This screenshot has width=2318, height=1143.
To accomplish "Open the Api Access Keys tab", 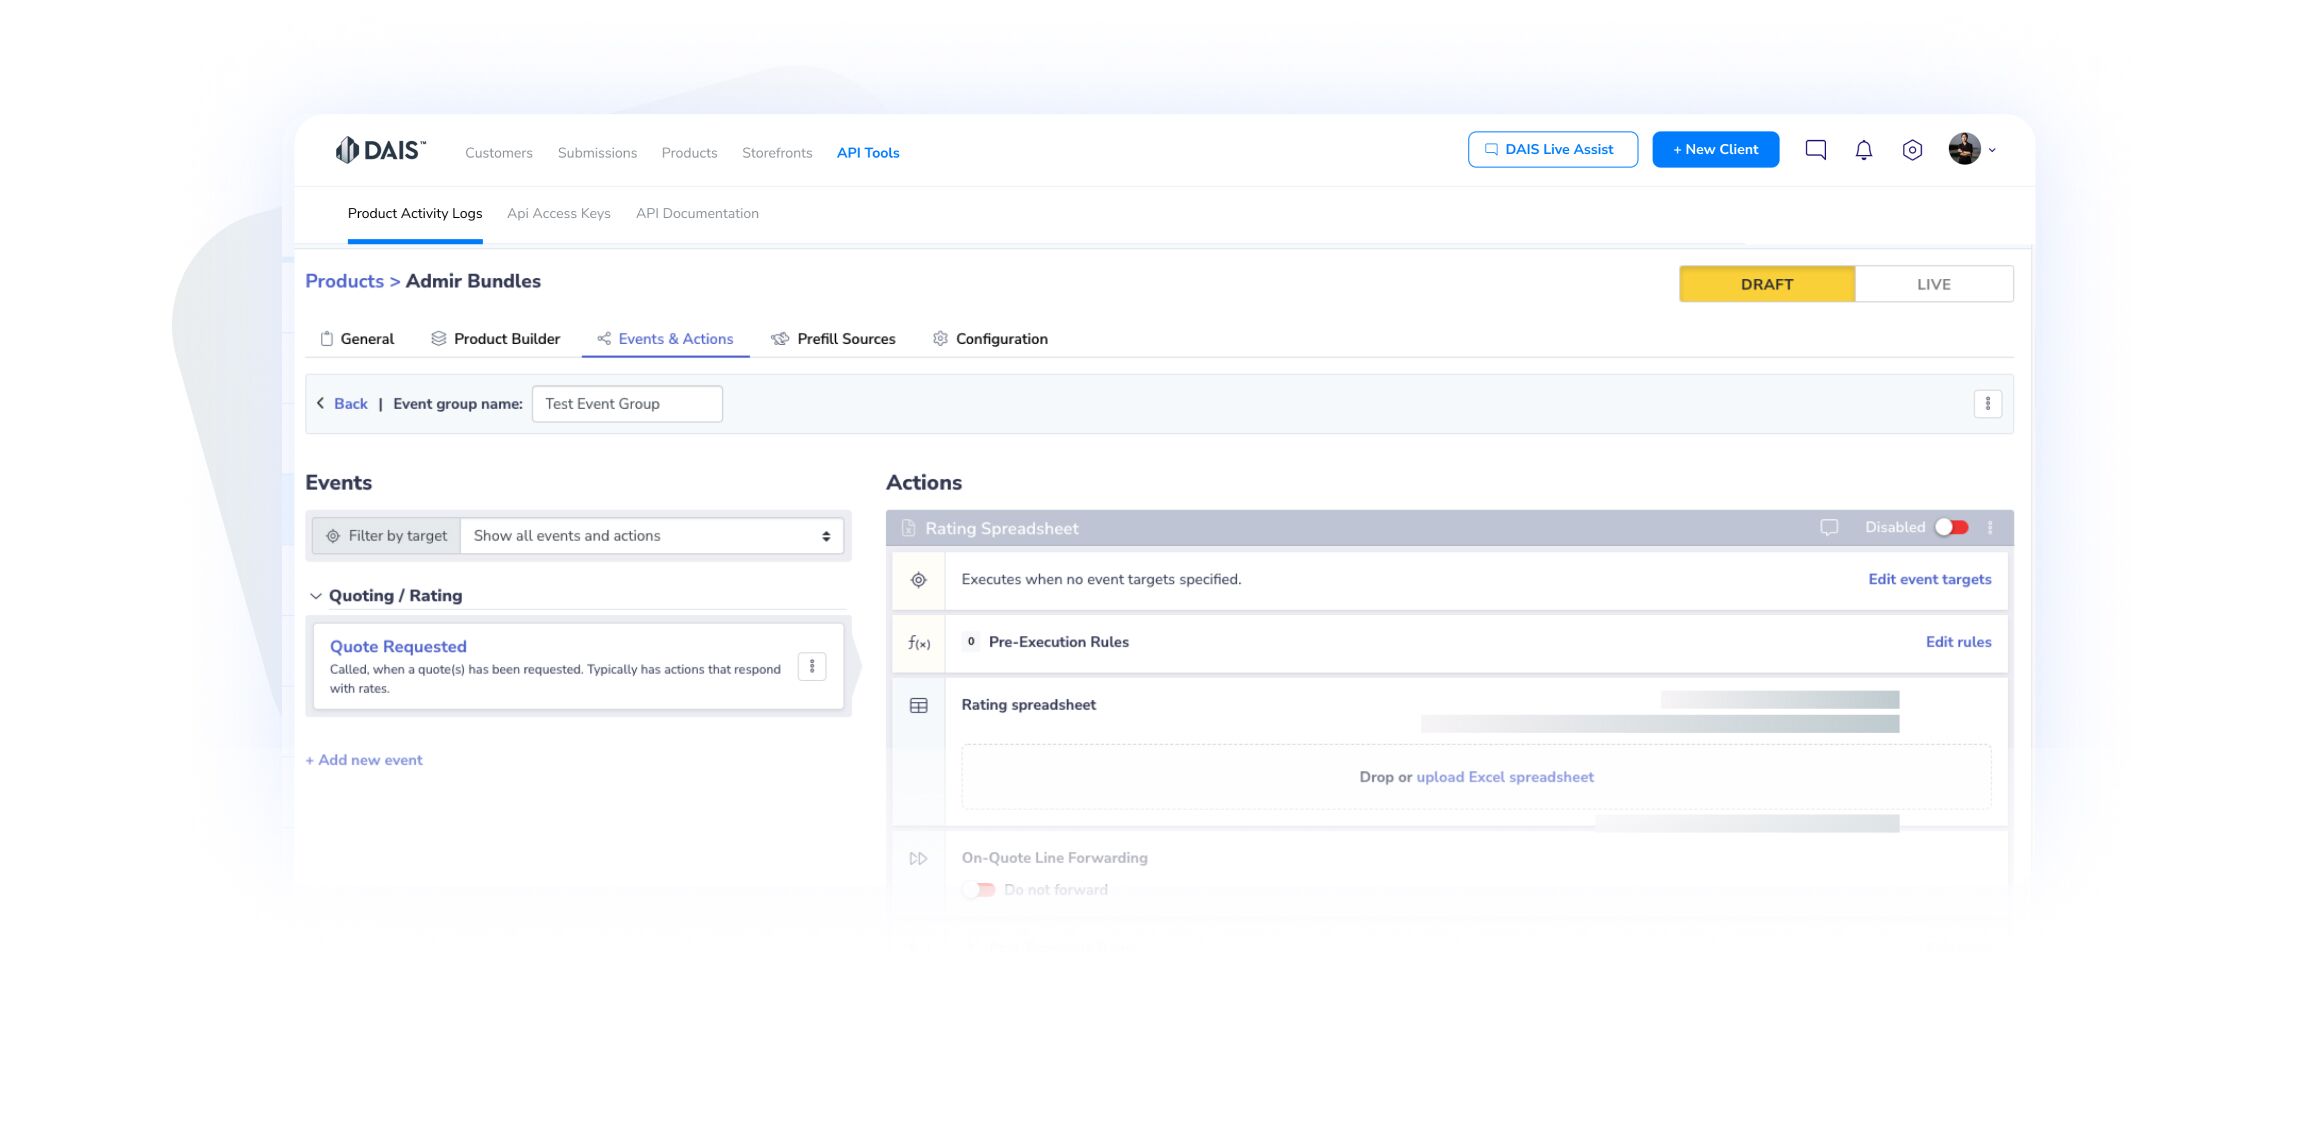I will coord(558,214).
